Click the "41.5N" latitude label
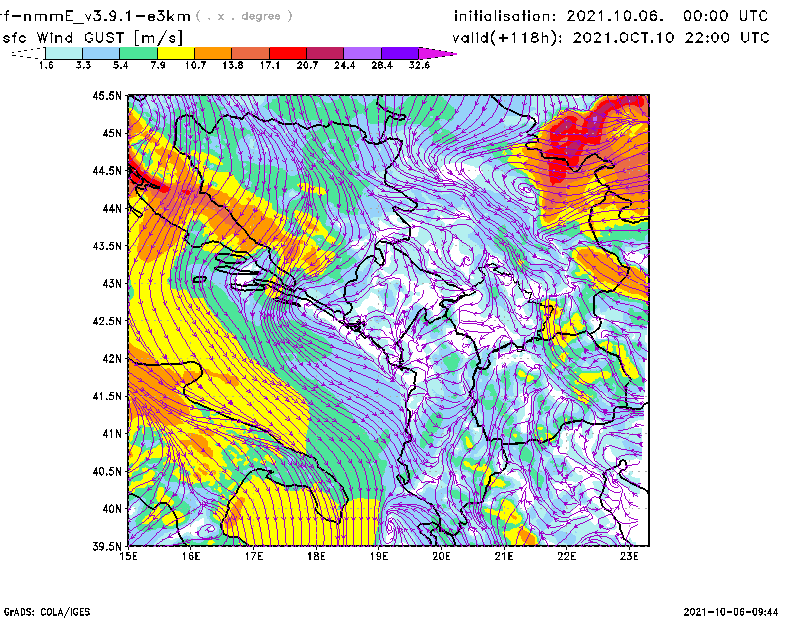Viewport: 800px width, 618px height. (x=107, y=396)
